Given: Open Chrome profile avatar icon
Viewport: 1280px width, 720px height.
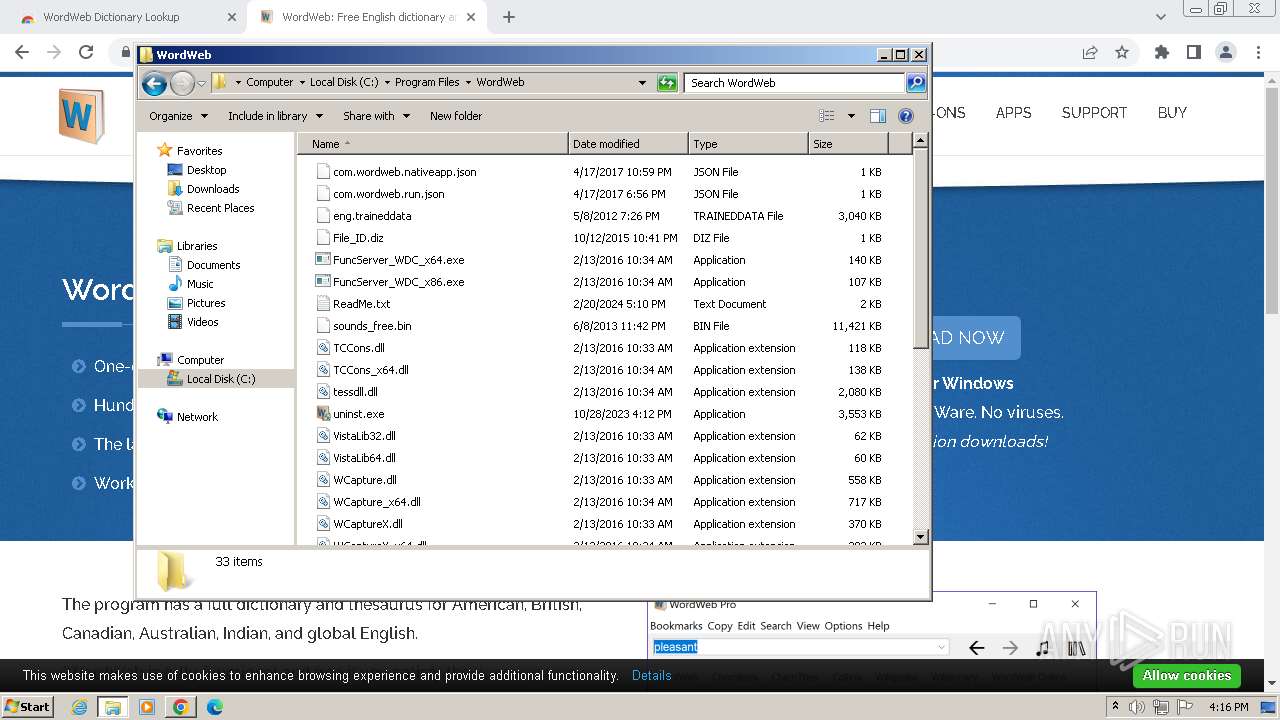Looking at the screenshot, I should click(x=1226, y=52).
